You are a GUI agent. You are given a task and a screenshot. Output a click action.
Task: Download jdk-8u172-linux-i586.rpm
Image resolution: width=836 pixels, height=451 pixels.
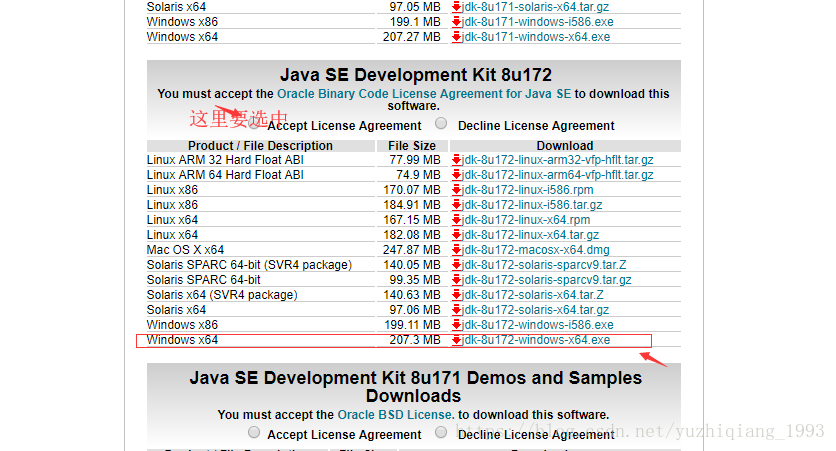pyautogui.click(x=528, y=190)
